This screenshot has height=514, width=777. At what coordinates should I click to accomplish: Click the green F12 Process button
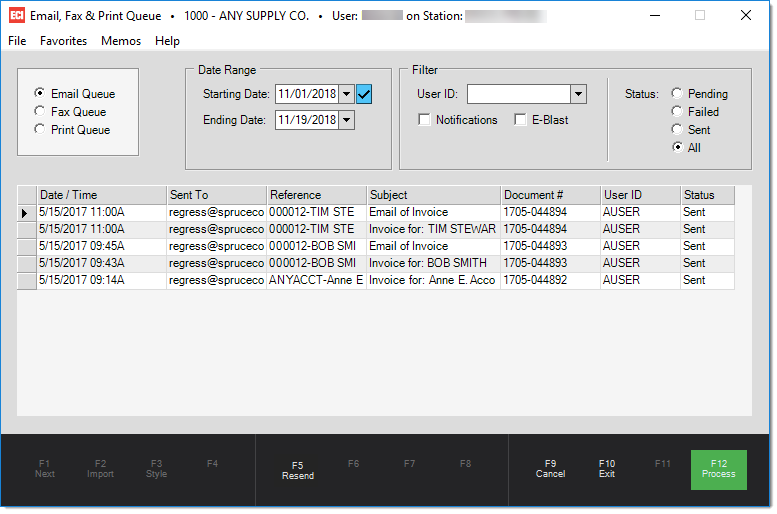tap(719, 469)
